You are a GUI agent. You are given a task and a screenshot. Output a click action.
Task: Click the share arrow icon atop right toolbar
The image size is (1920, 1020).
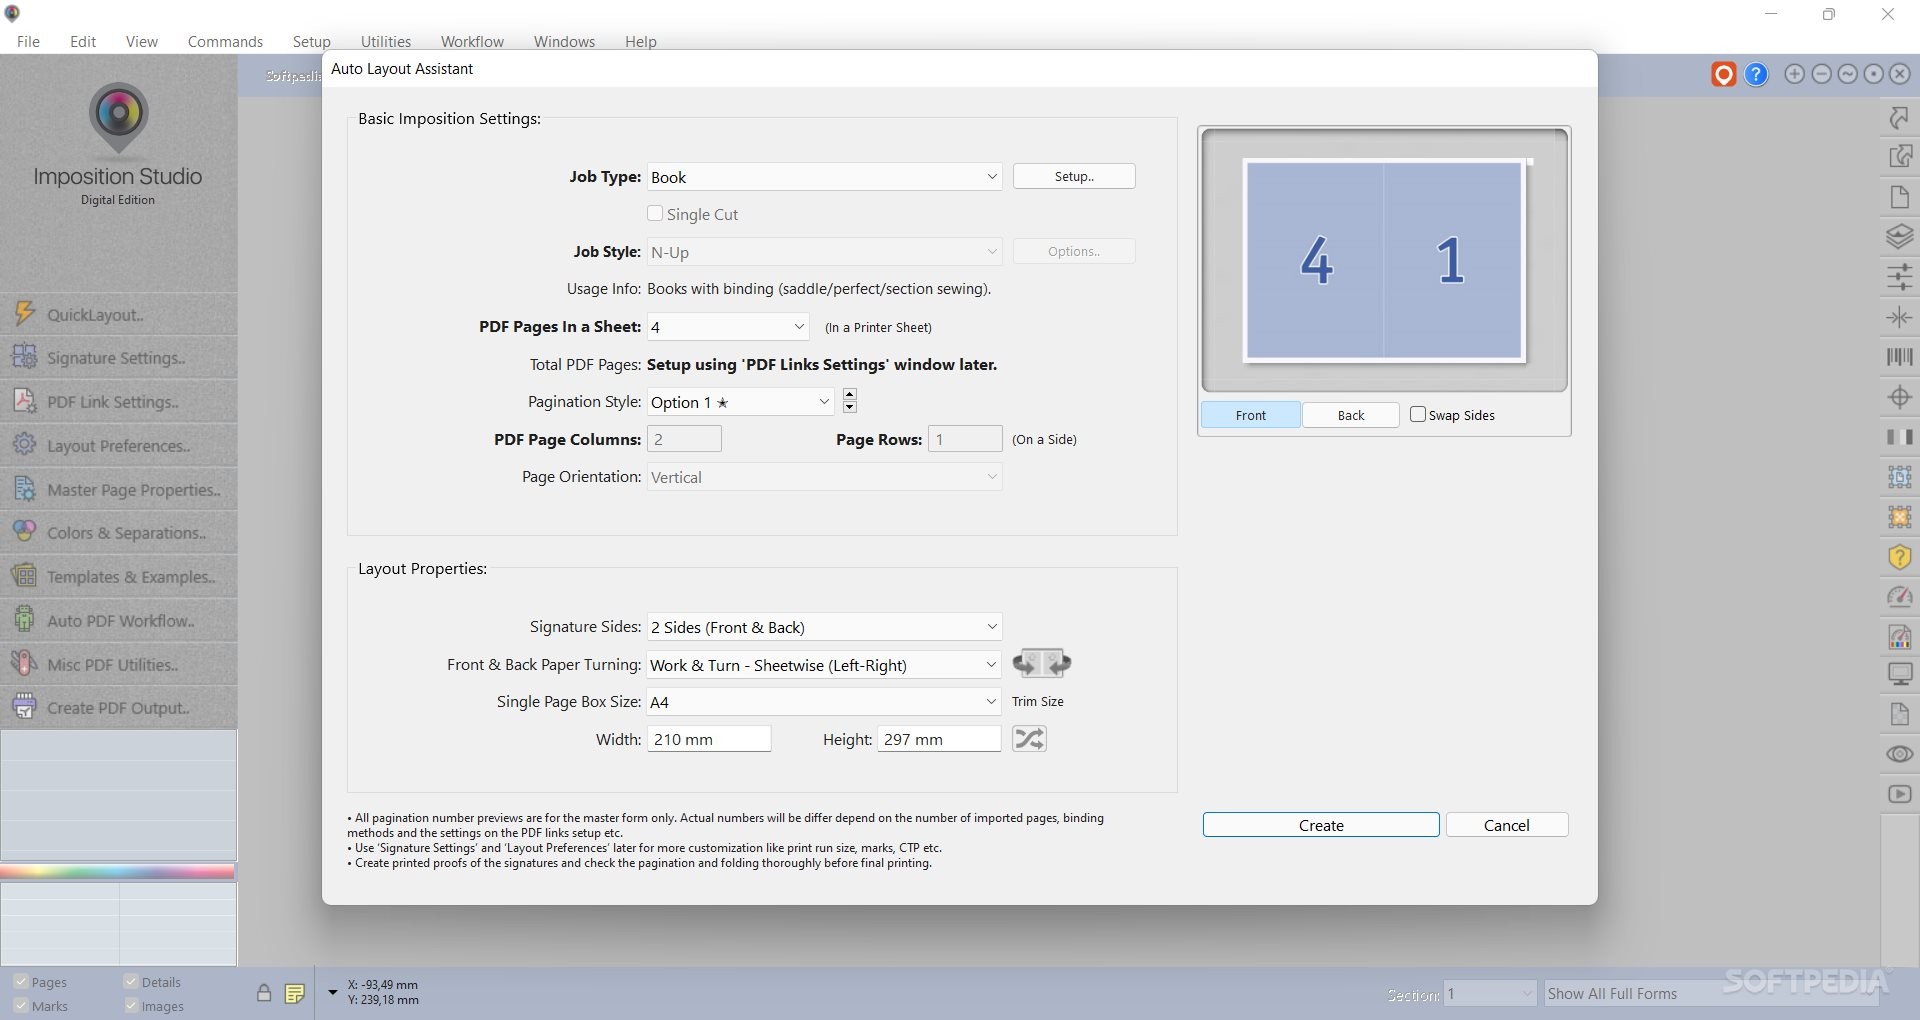(x=1899, y=118)
